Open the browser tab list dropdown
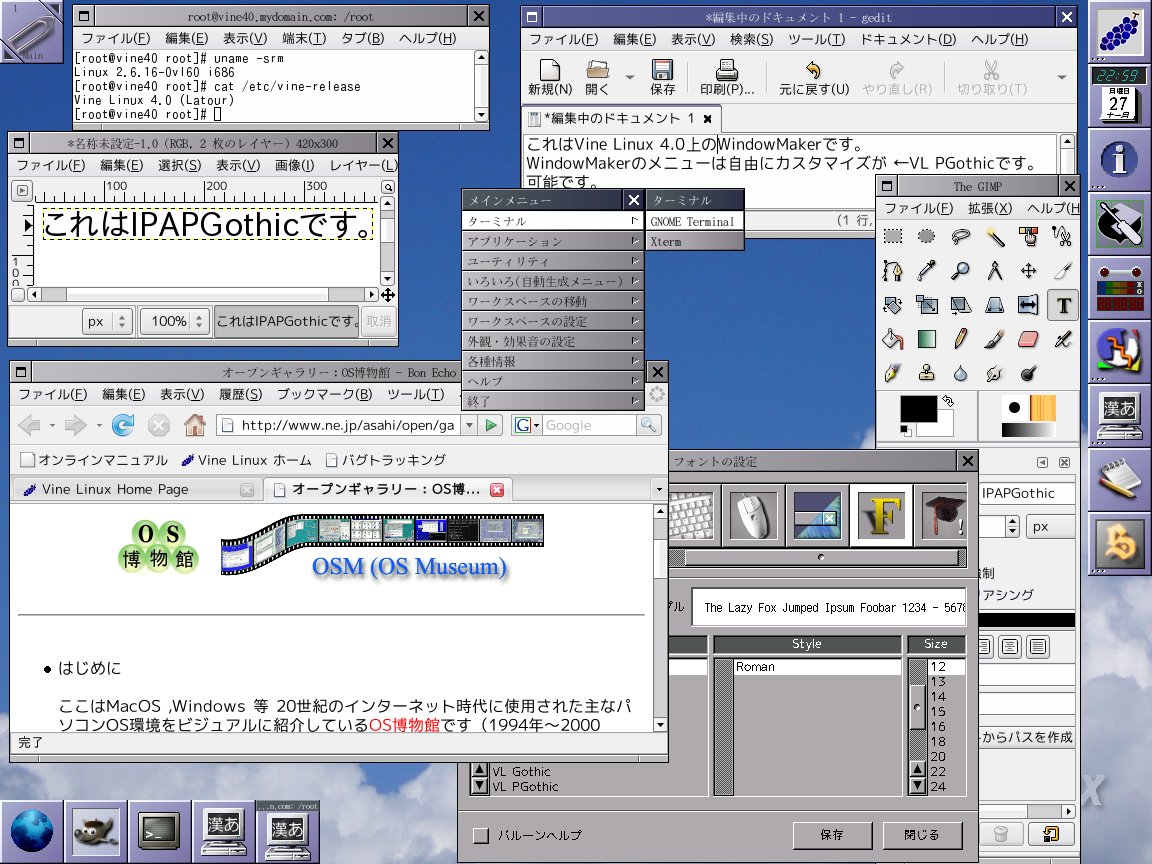The height and width of the screenshot is (864, 1152). [659, 489]
